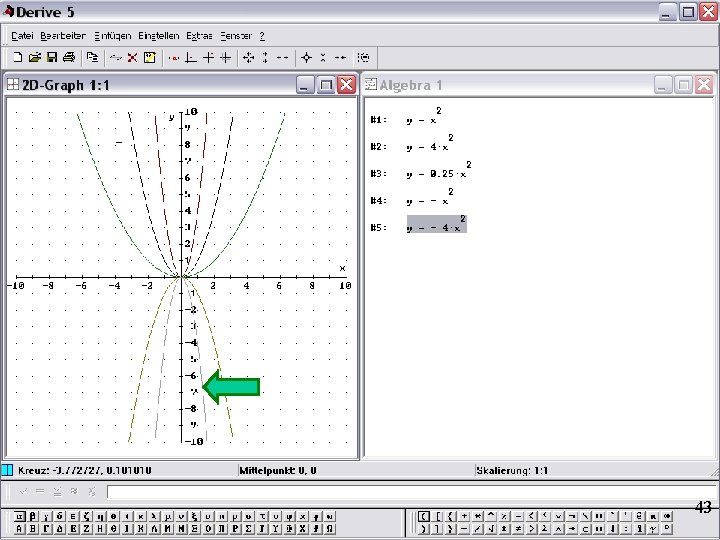Insert the plus sign symbol button

point(464,516)
